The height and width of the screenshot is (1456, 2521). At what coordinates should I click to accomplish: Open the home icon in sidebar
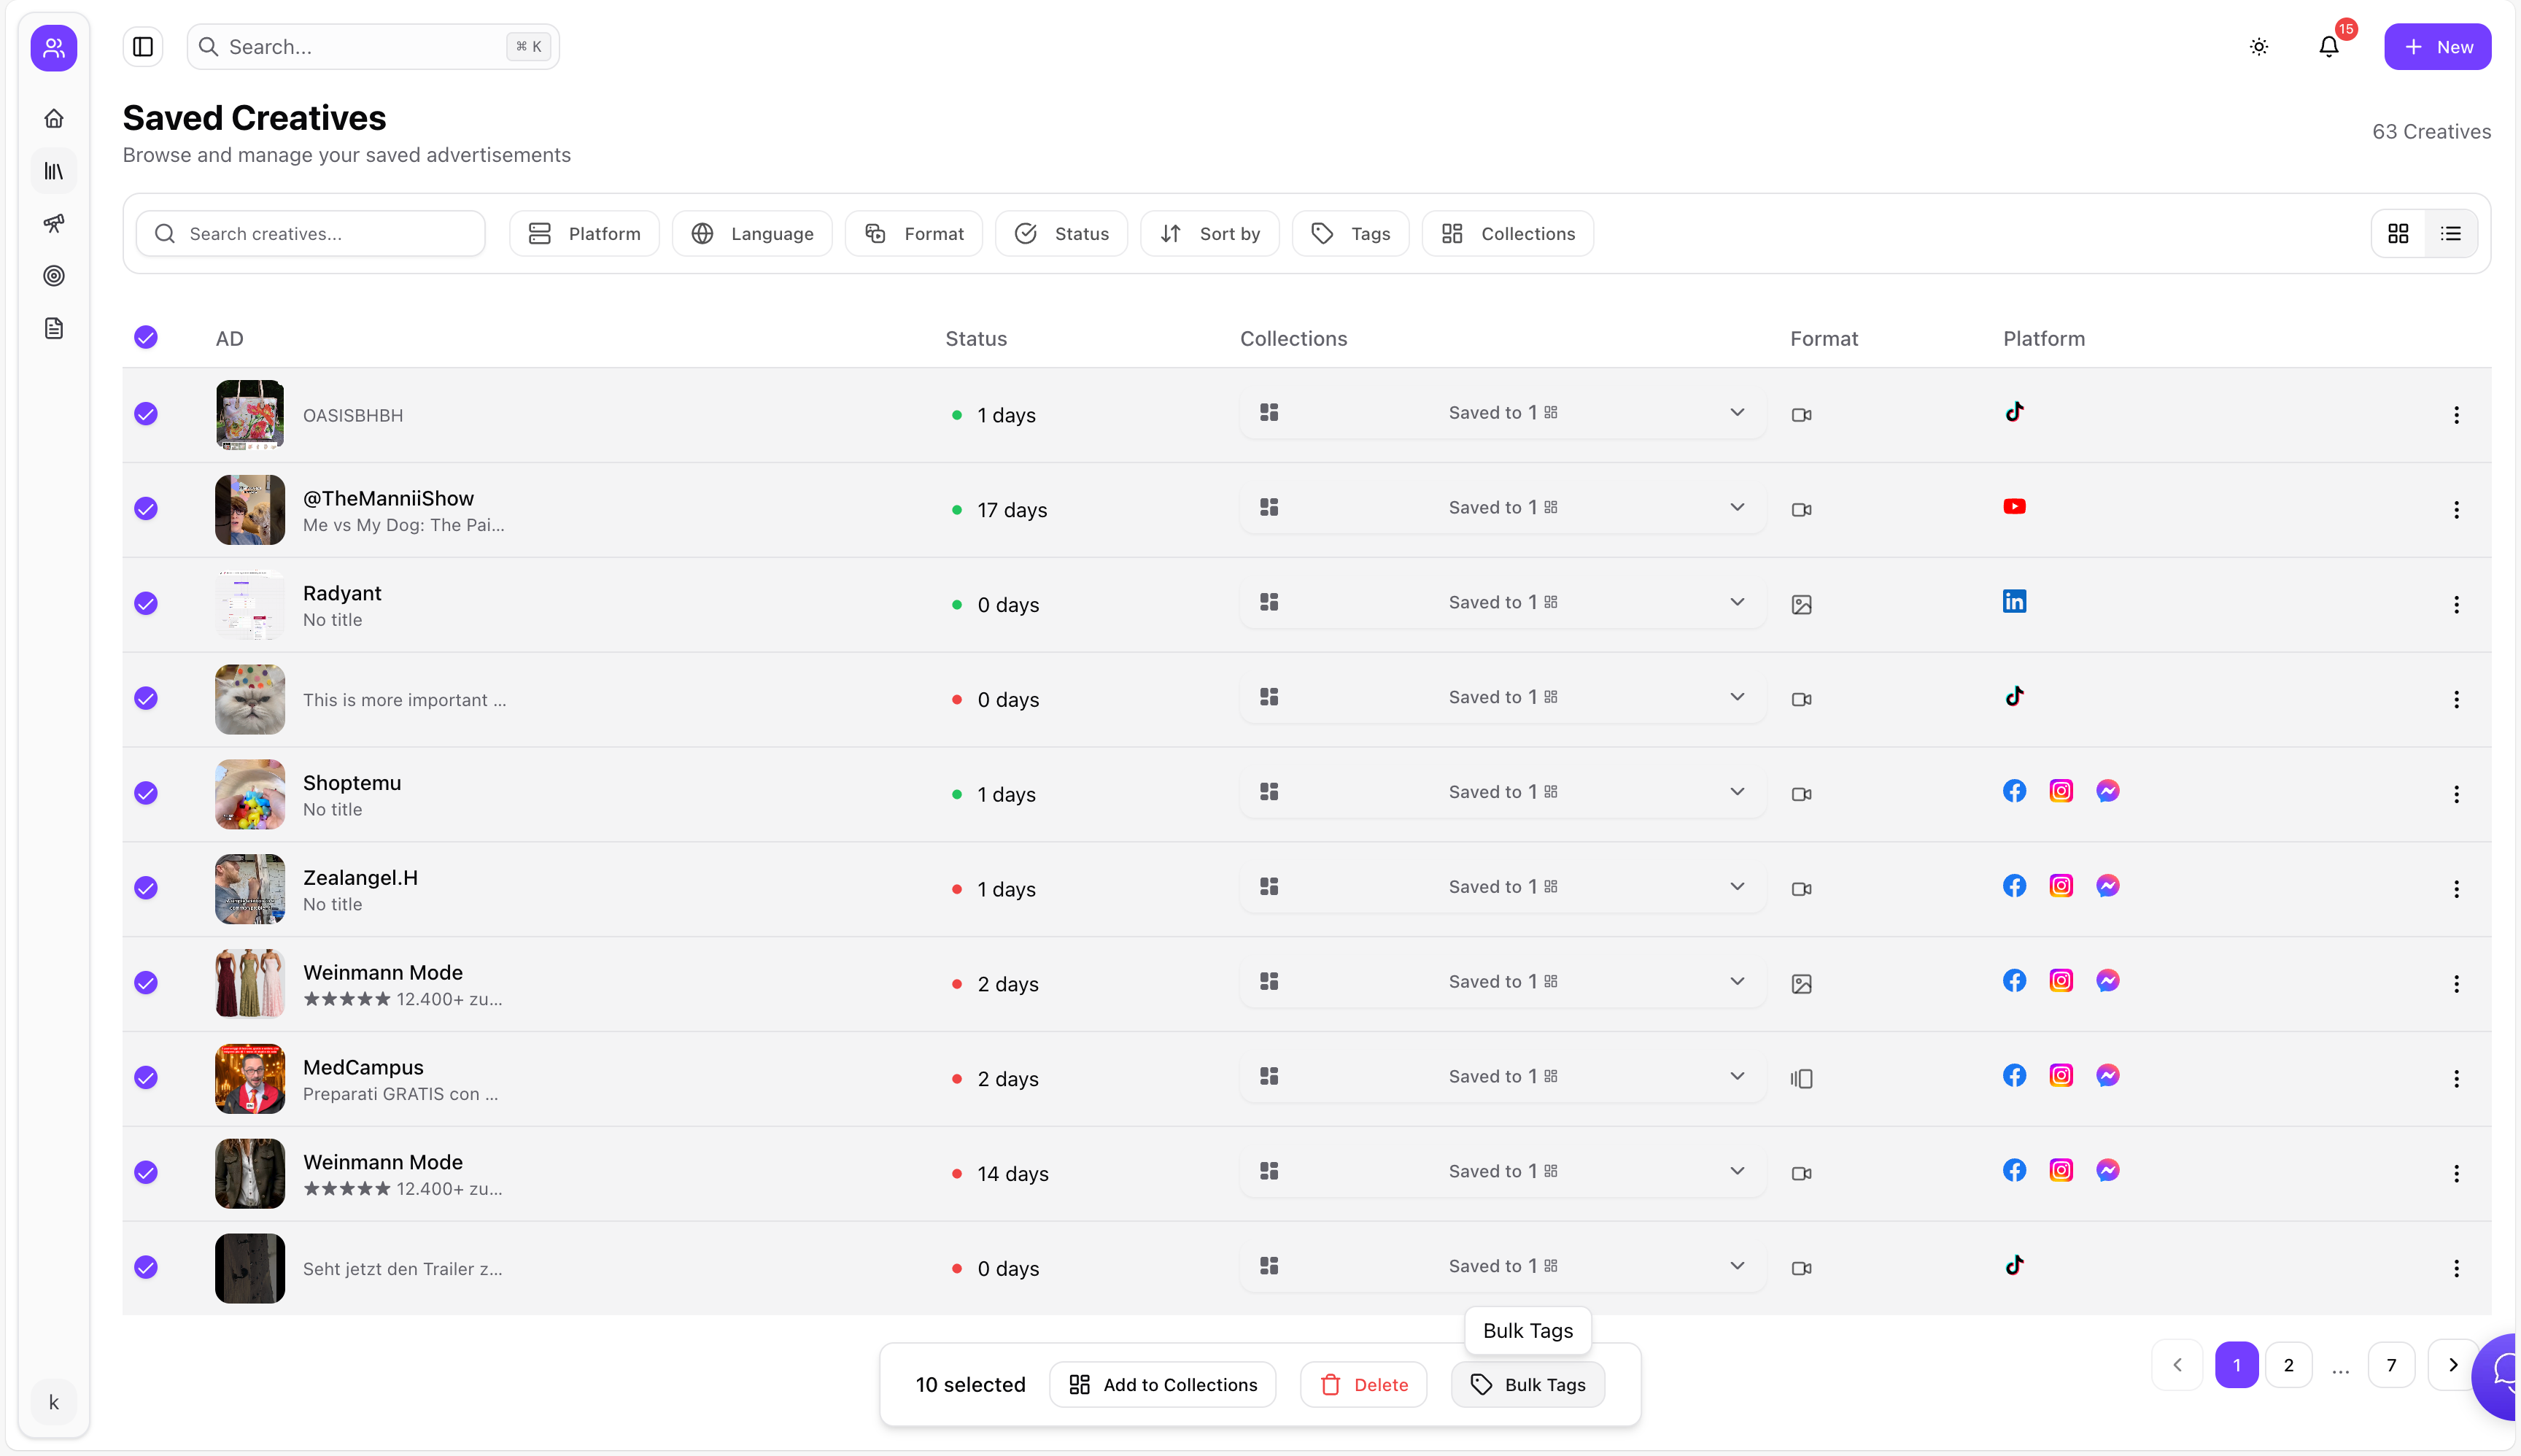click(x=54, y=119)
